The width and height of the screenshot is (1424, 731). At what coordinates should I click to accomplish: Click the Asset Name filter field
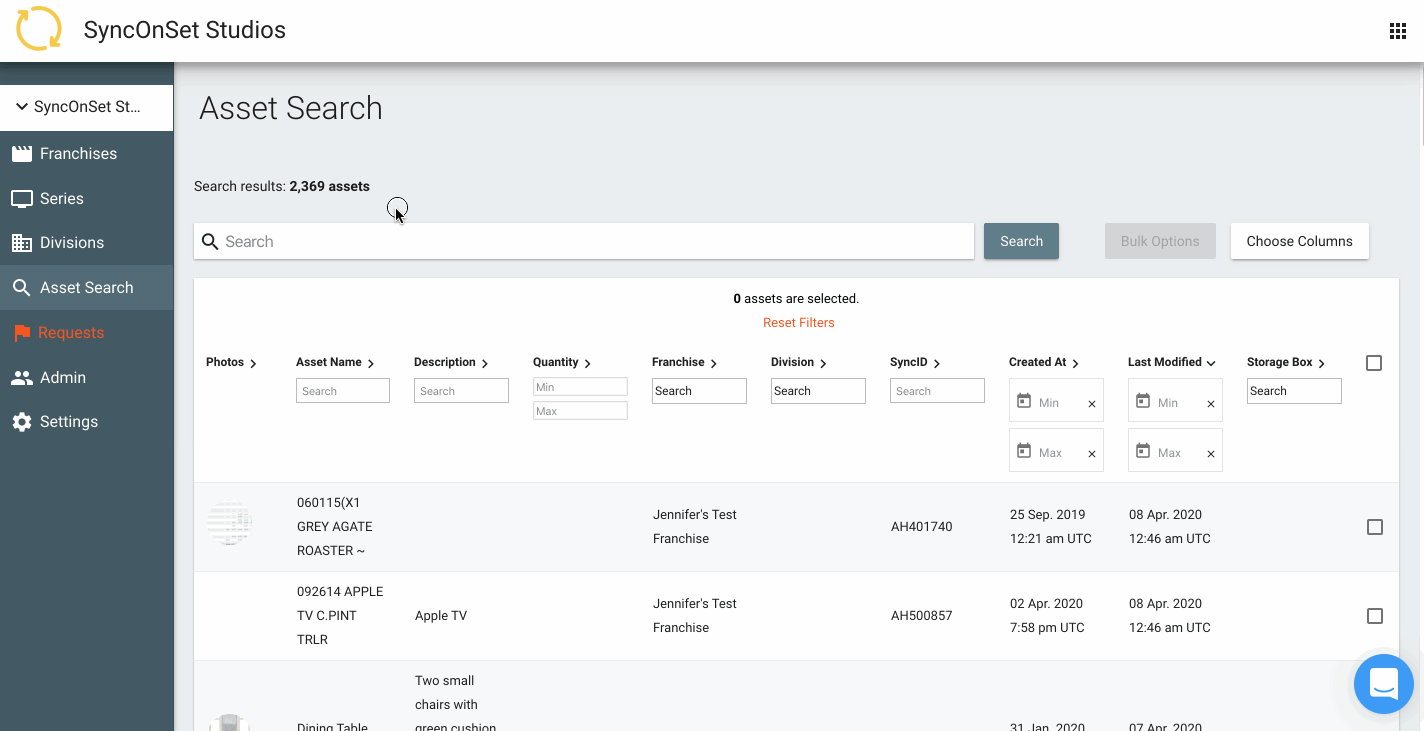coord(343,391)
